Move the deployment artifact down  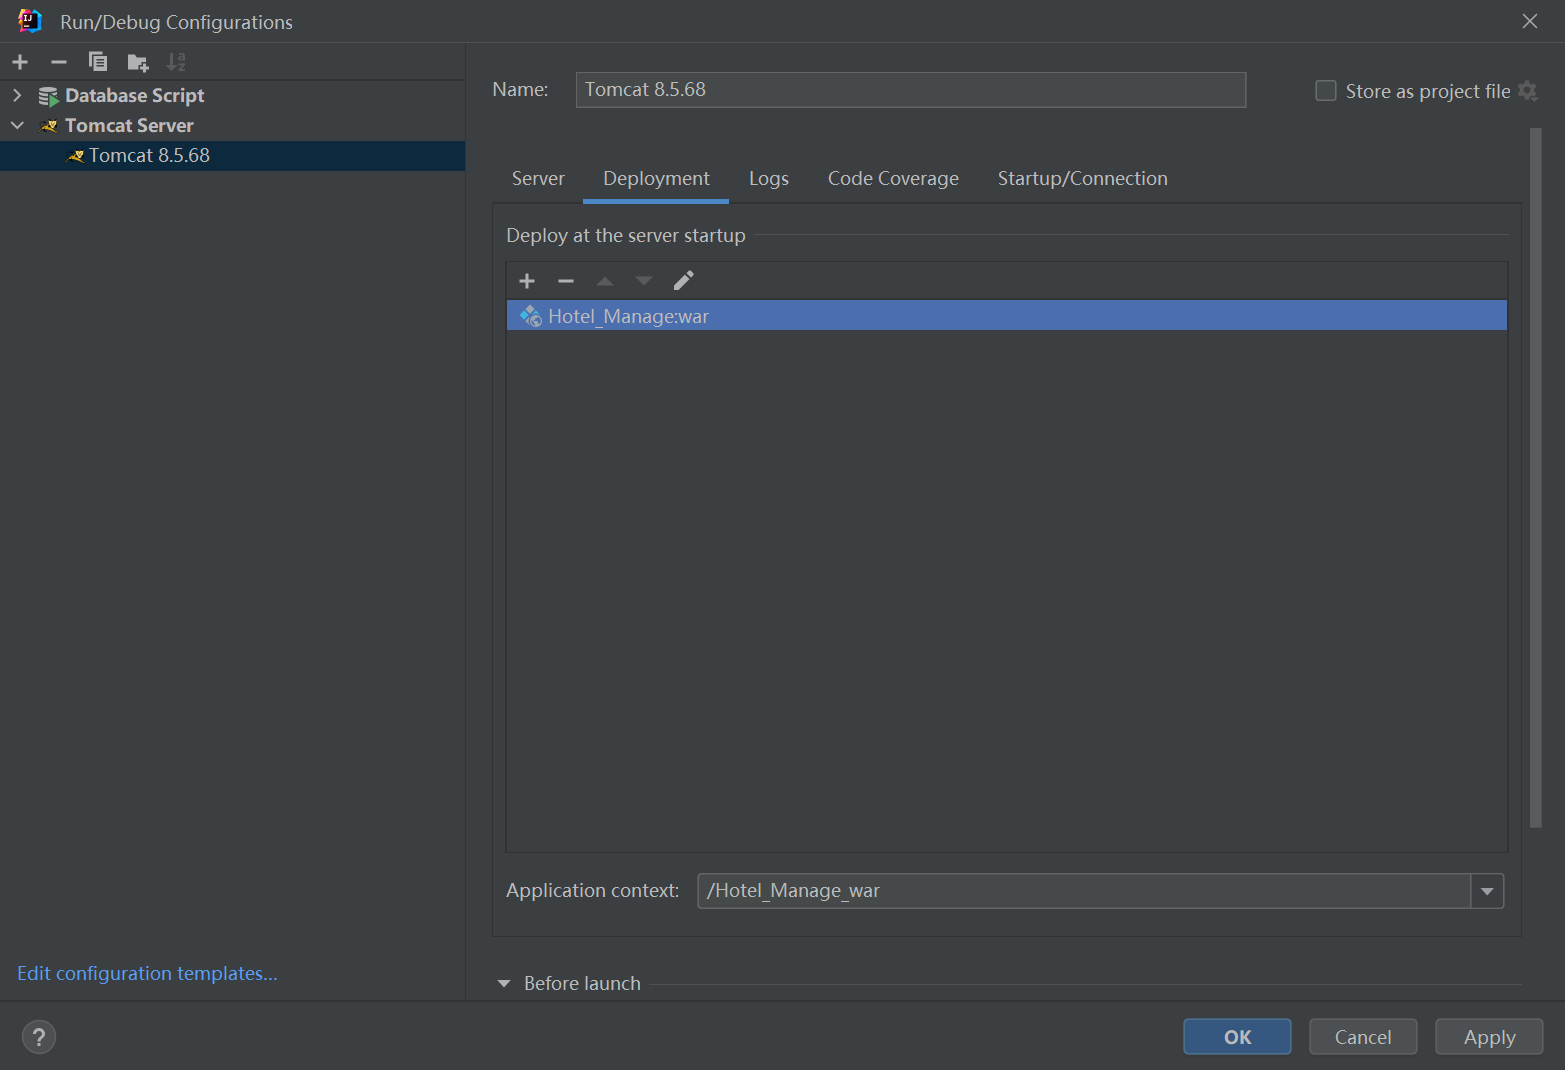pyautogui.click(x=644, y=281)
